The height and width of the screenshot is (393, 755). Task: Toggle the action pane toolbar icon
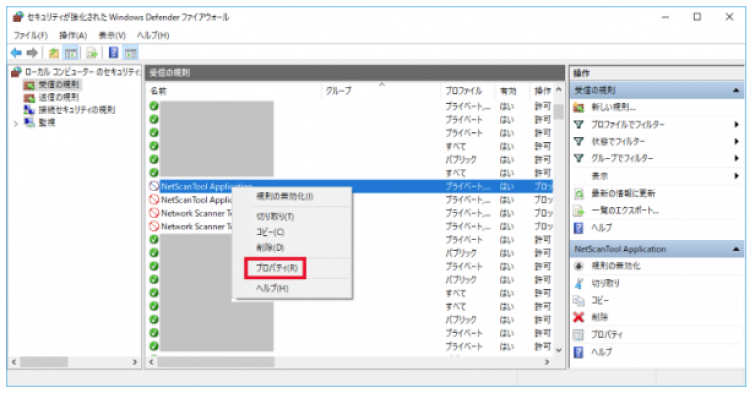click(x=130, y=53)
